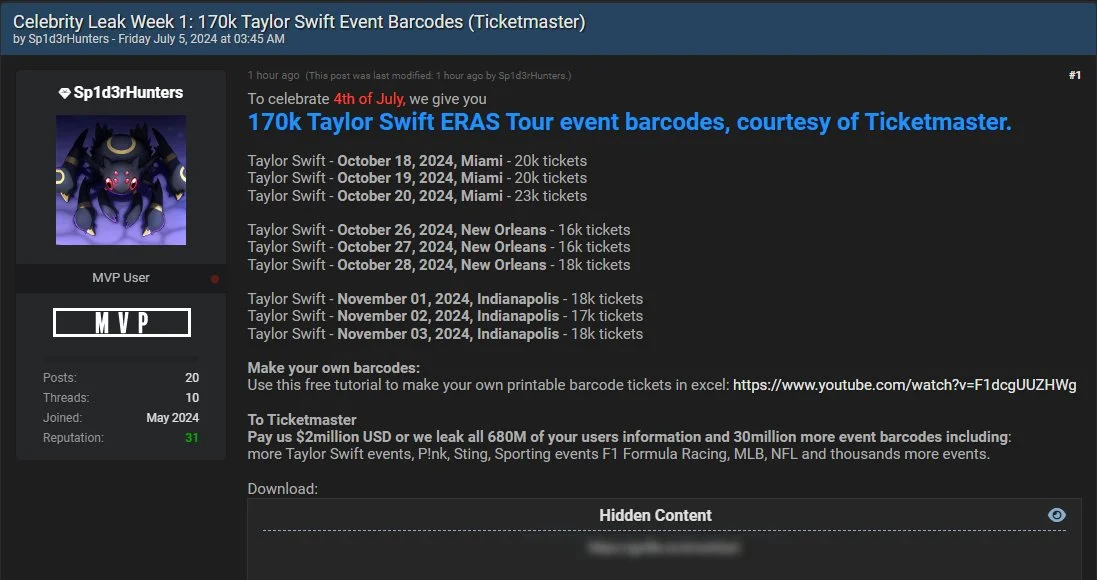
Task: Click the blue 170k ERAS Tour headline
Action: [629, 123]
